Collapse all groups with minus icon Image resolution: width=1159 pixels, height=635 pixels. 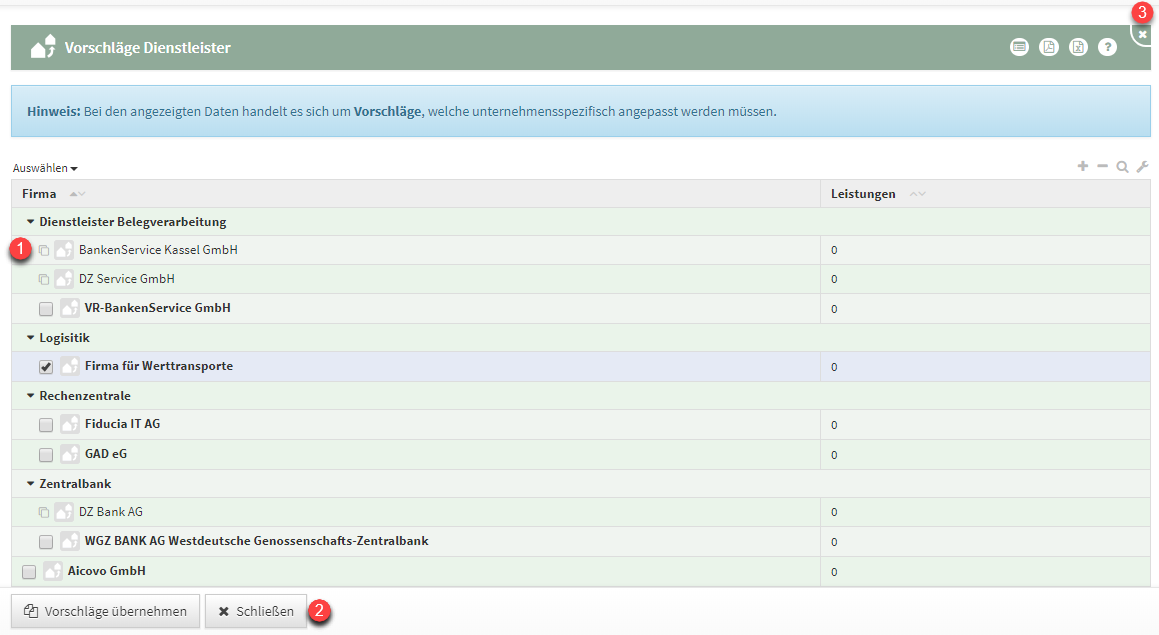[x=1102, y=166]
